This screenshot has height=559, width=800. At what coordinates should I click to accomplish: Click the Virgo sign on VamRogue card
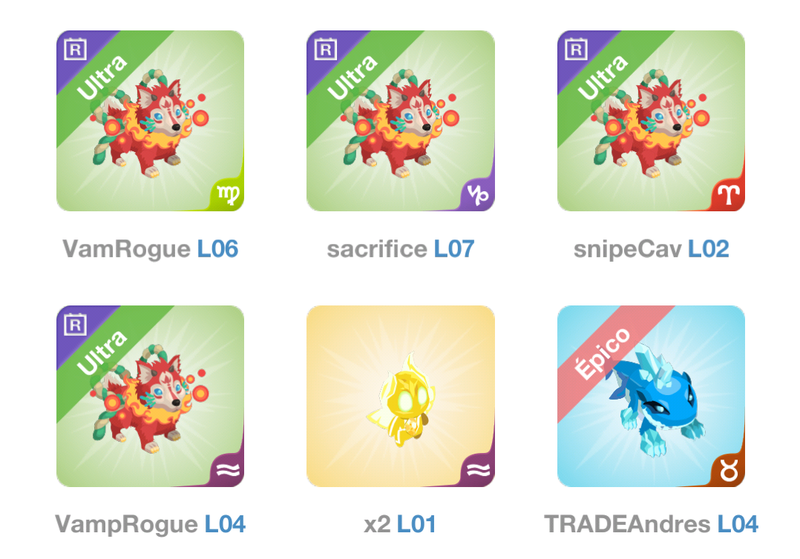click(228, 195)
